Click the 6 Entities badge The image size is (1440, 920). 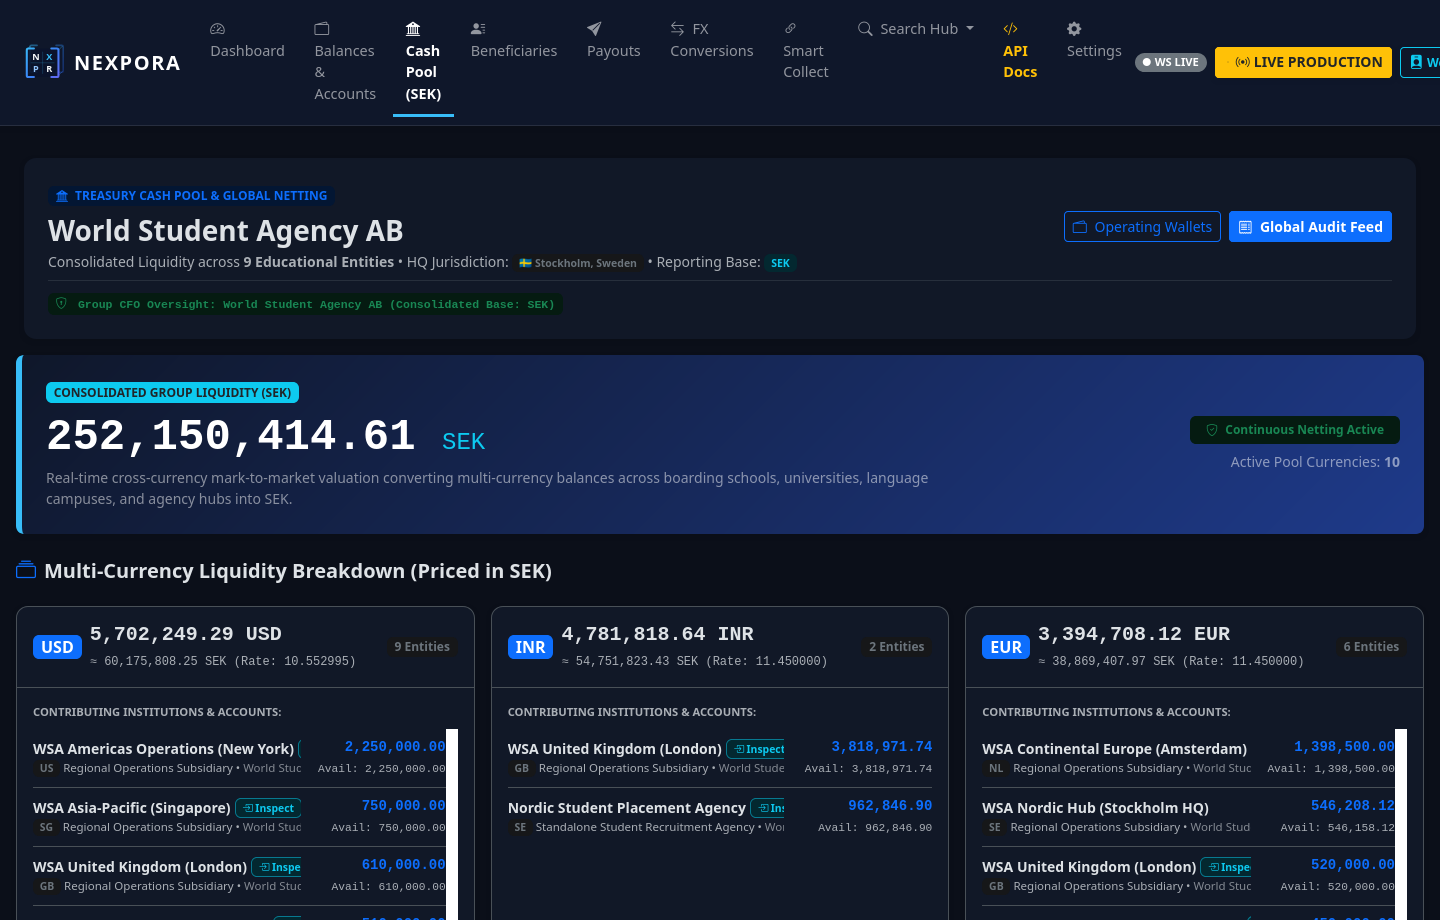pyautogui.click(x=1371, y=647)
